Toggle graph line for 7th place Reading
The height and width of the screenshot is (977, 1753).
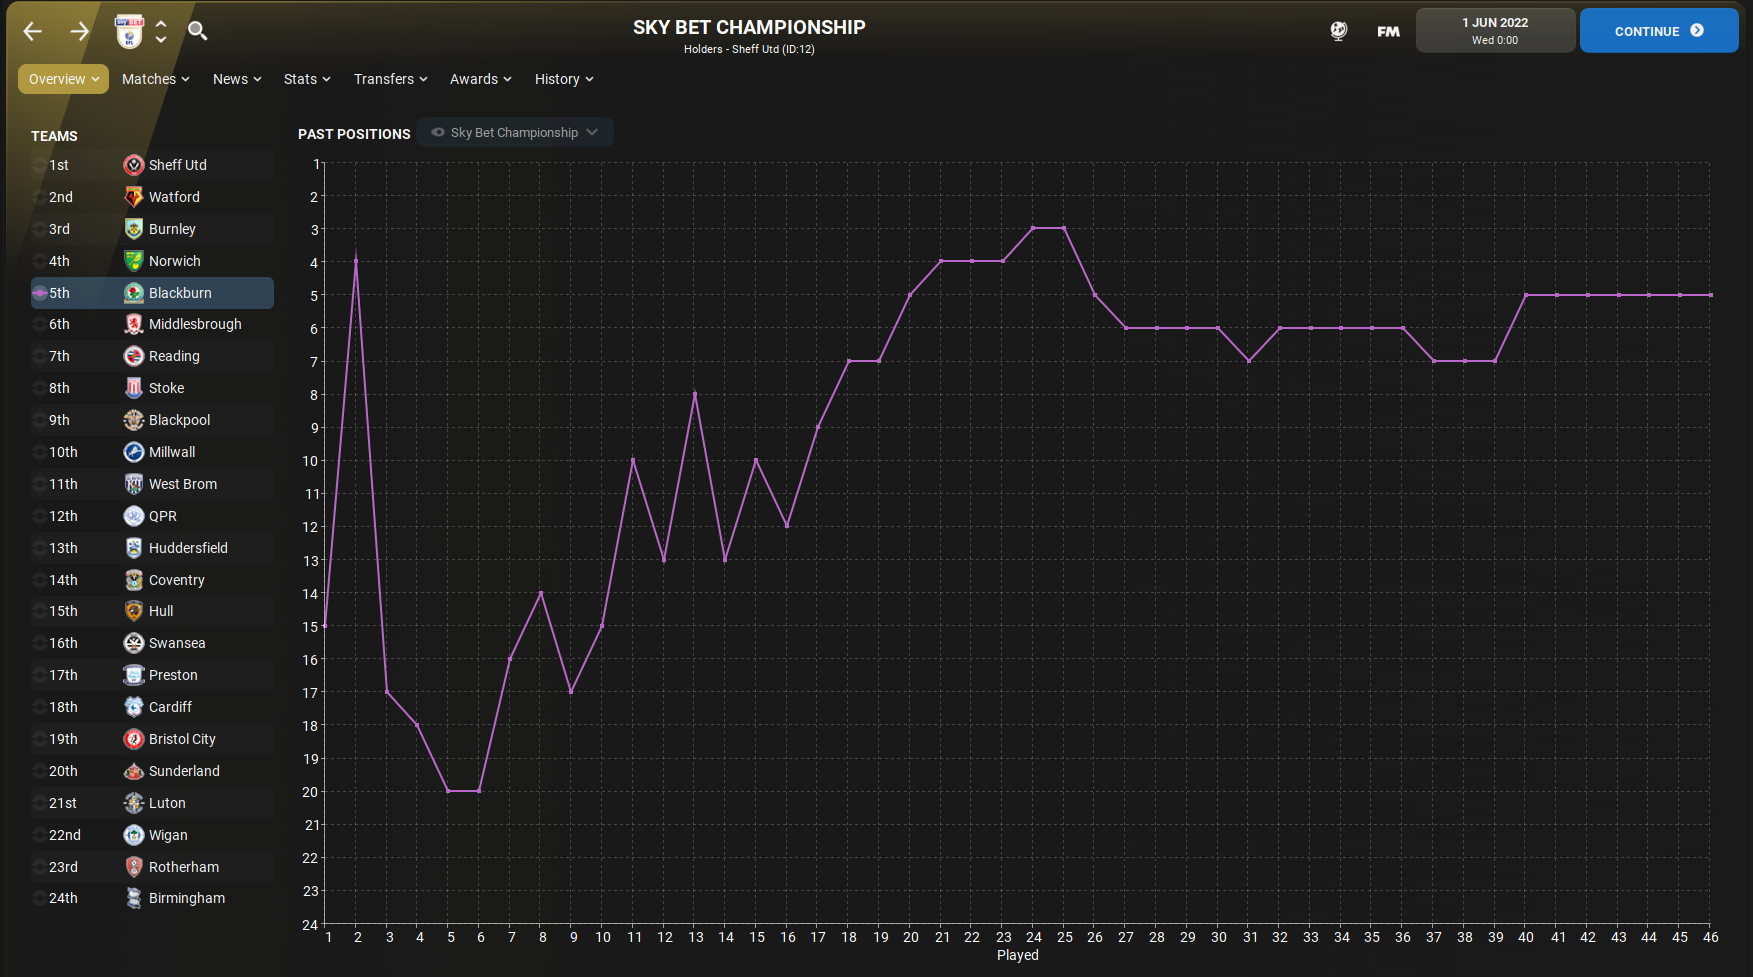point(40,356)
